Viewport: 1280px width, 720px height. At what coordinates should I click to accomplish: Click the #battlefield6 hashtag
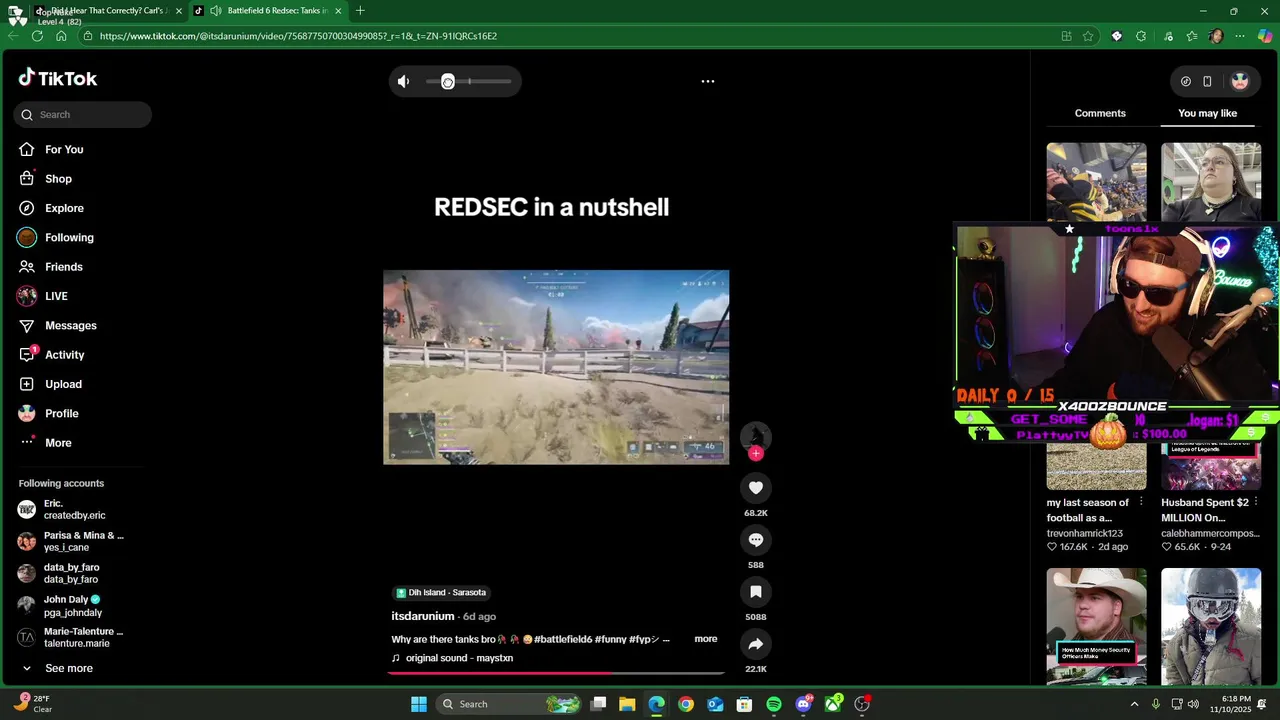point(563,639)
